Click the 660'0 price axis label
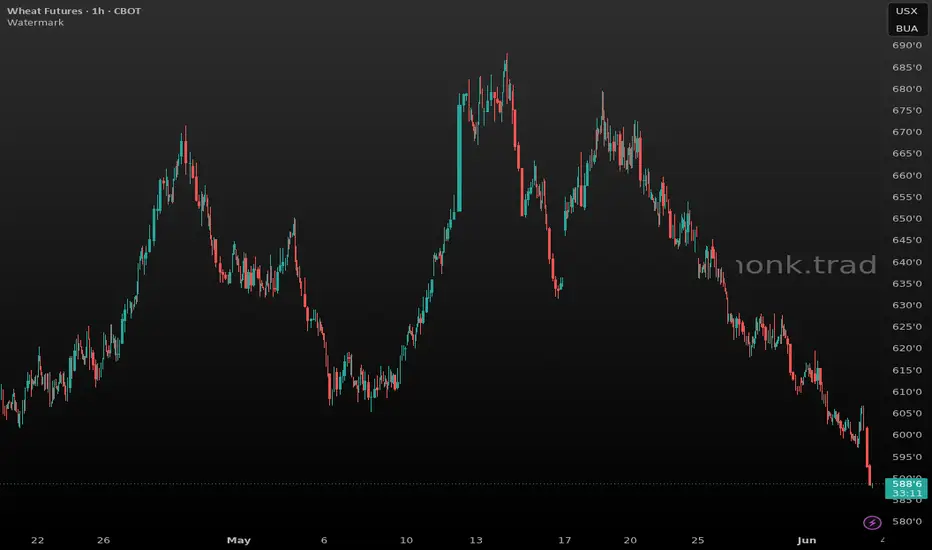This screenshot has width=932, height=550. [906, 175]
